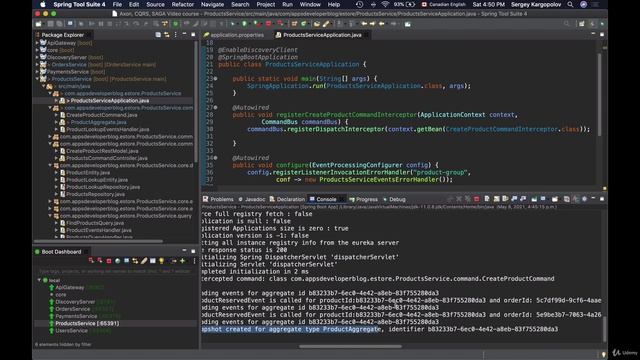Viewport: 640px width, 360px height.
Task: Click the green Run button in main toolbar
Action: pos(244,24)
